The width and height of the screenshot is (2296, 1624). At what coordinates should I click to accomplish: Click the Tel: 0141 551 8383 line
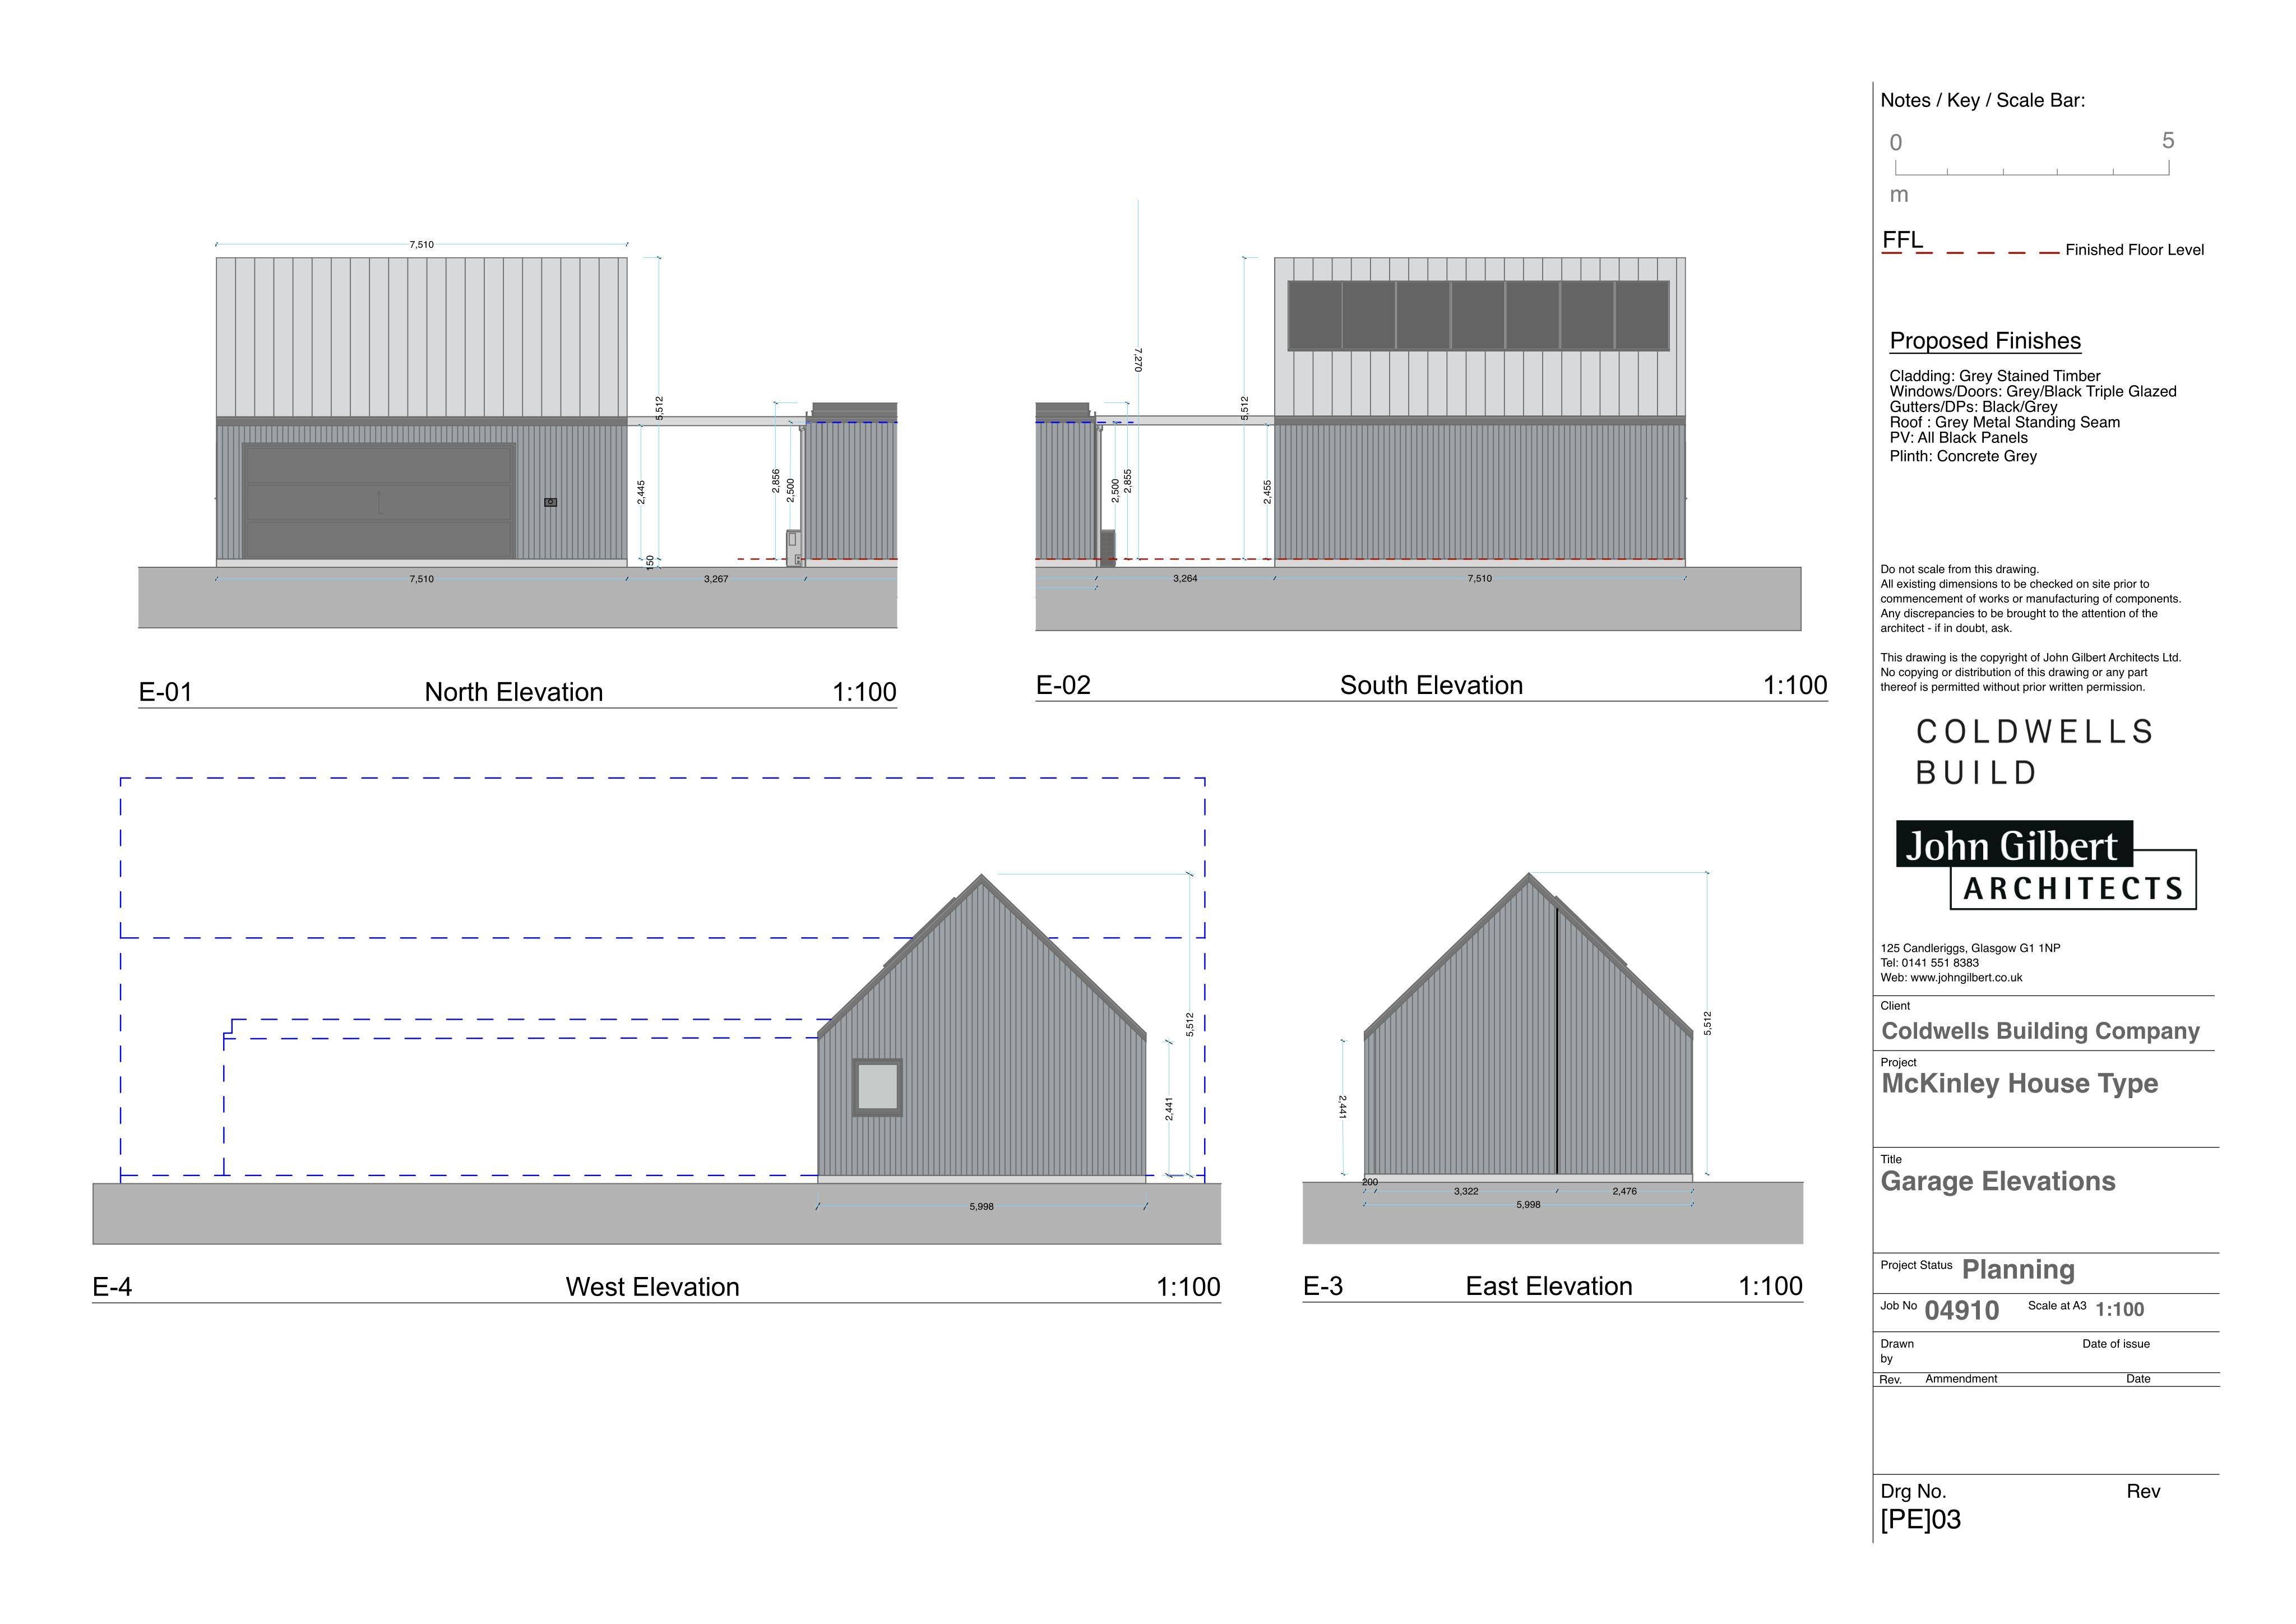point(1929,963)
